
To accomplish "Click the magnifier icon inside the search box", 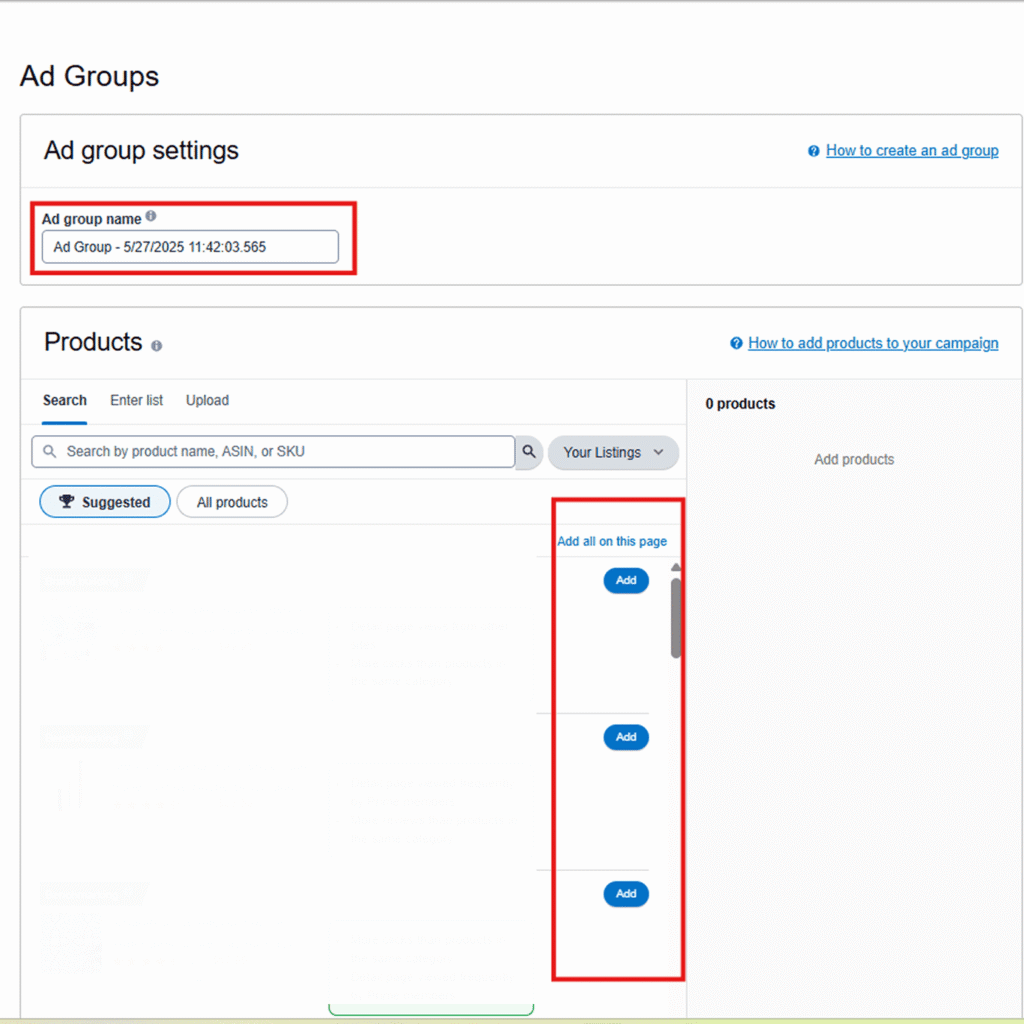I will coord(48,452).
